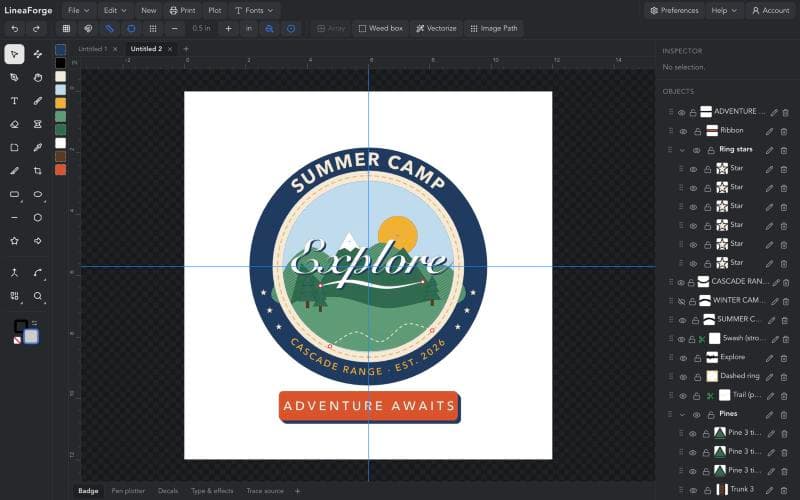Show the hidden WINTER CAM layer
This screenshot has height=500, width=800.
tap(681, 302)
